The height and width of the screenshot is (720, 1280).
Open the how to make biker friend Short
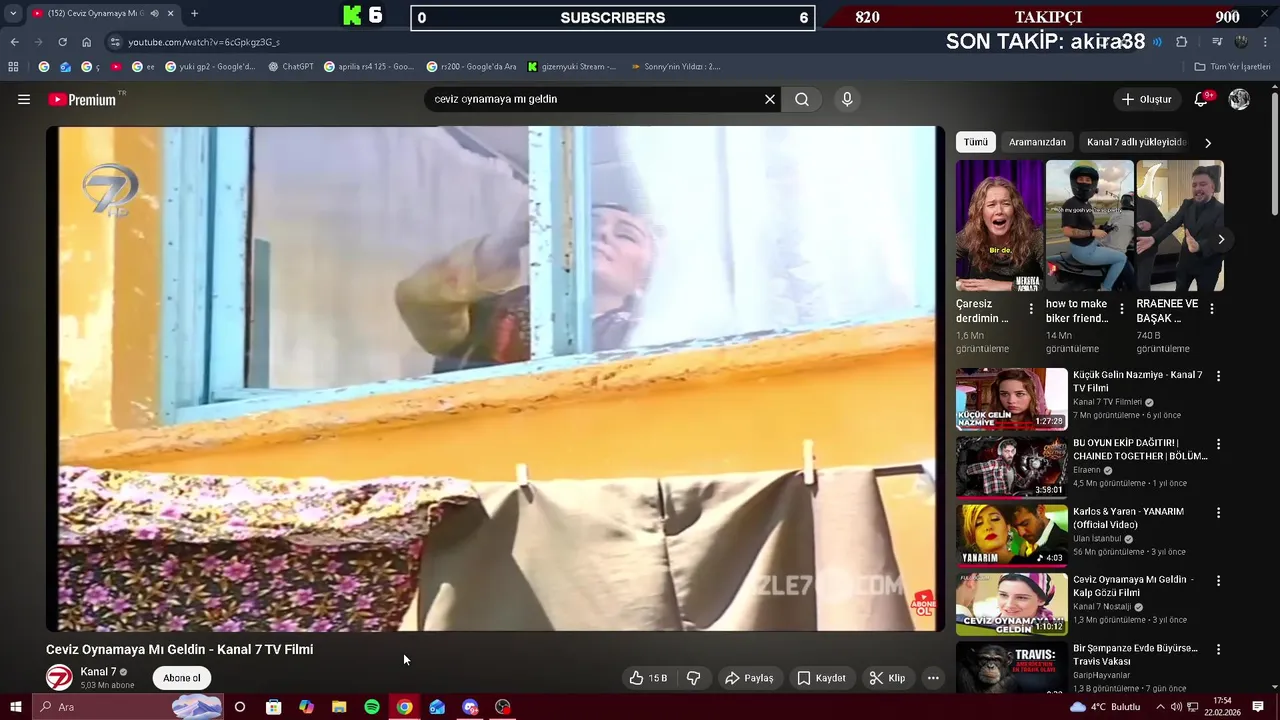tap(1090, 225)
